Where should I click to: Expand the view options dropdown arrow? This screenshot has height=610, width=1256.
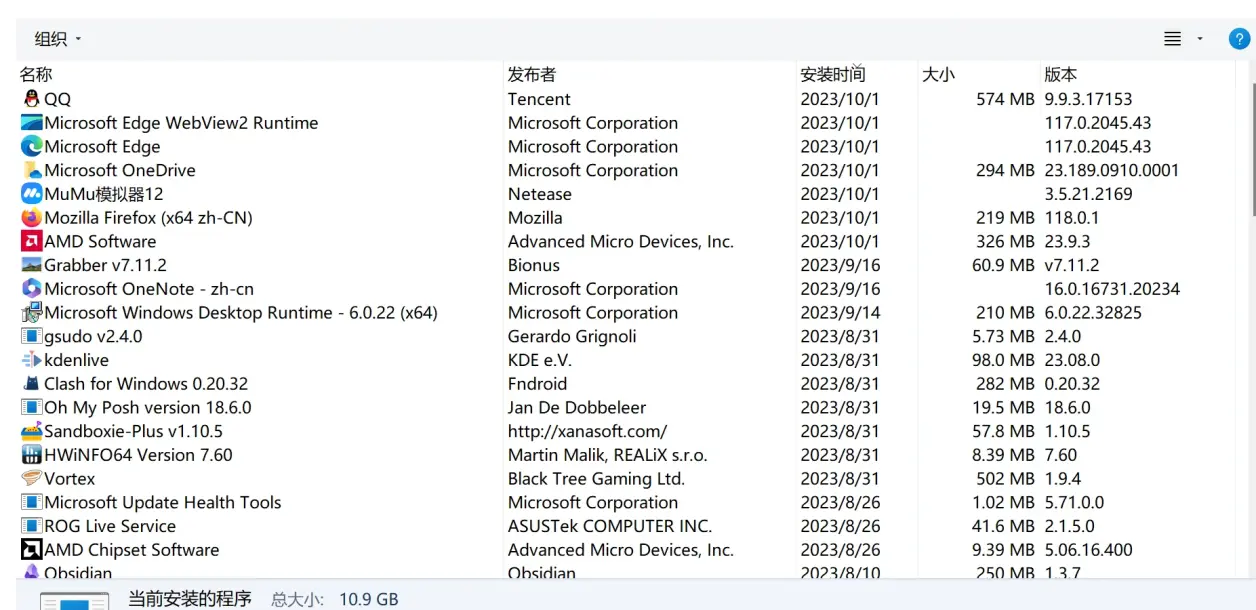tap(1200, 39)
